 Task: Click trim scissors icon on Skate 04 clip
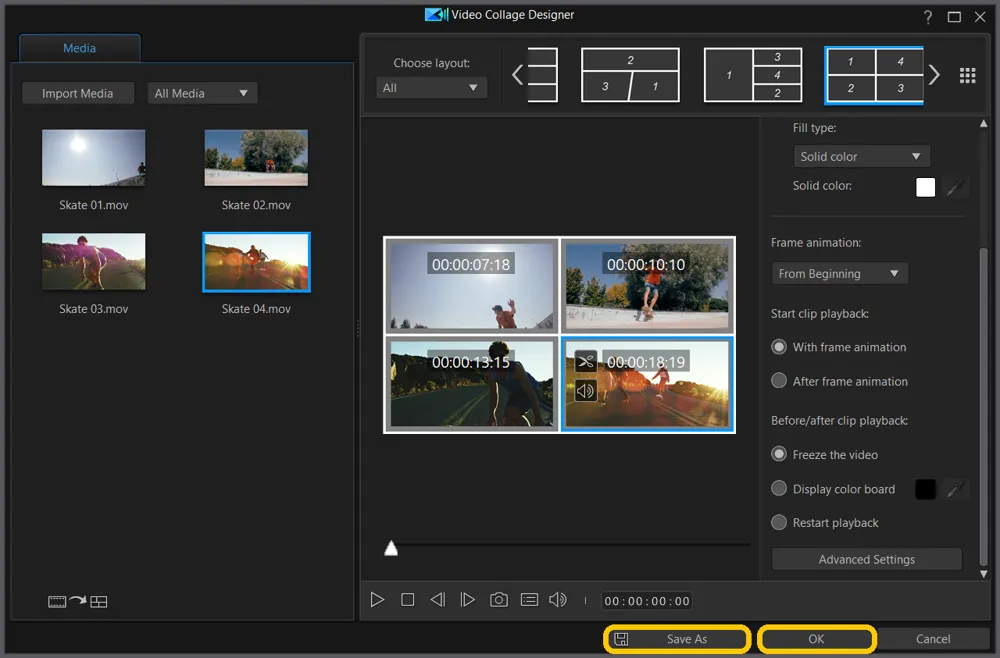[585, 362]
